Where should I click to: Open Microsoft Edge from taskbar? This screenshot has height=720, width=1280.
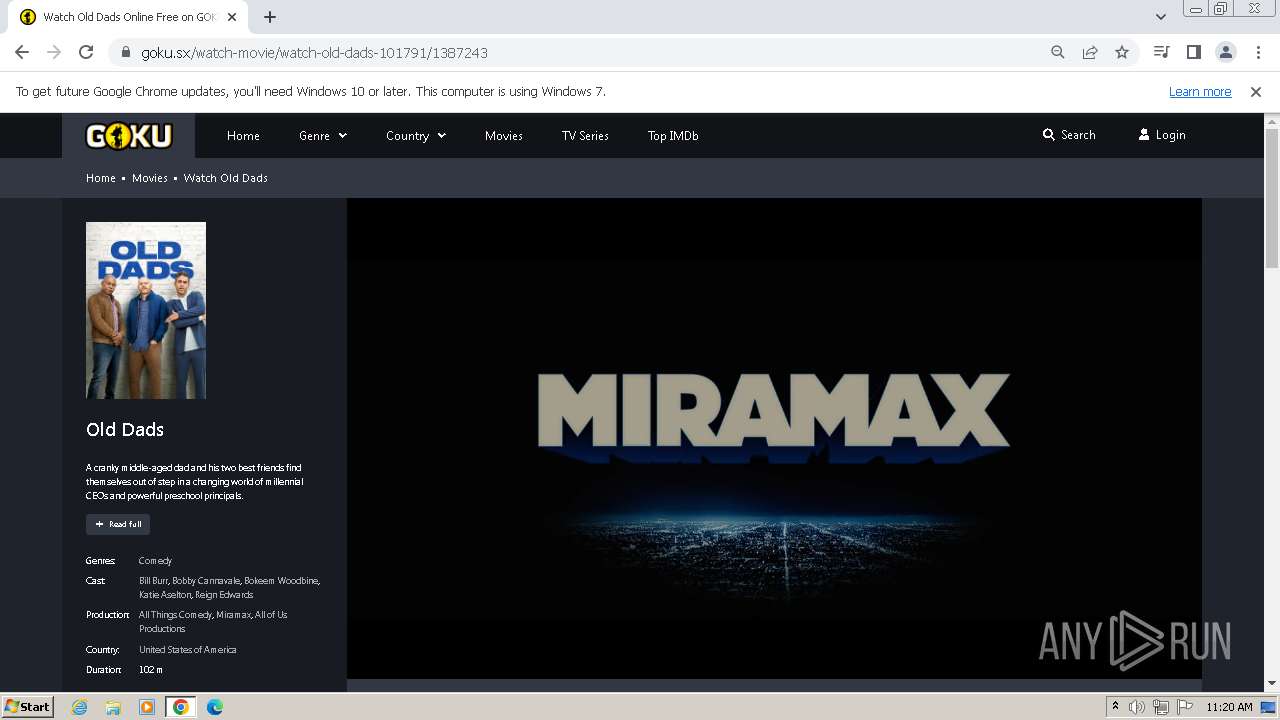coord(215,707)
